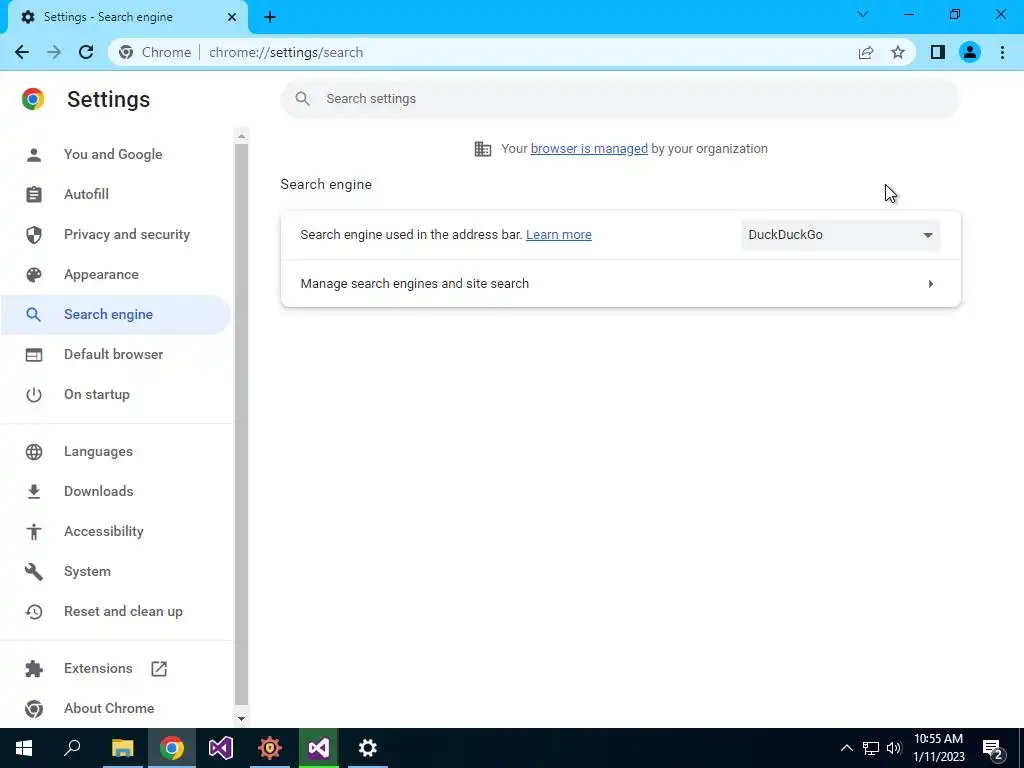Click the Accessibility person icon

point(33,532)
